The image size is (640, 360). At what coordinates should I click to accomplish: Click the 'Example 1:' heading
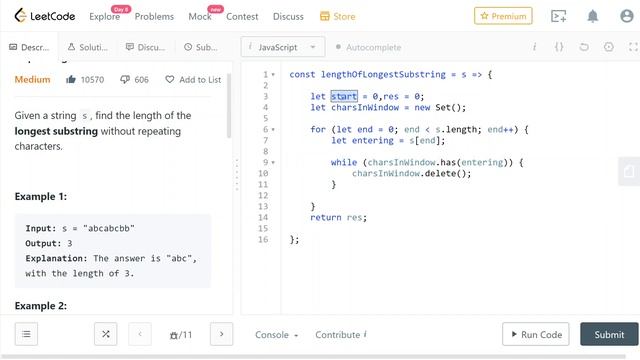pyautogui.click(x=41, y=196)
